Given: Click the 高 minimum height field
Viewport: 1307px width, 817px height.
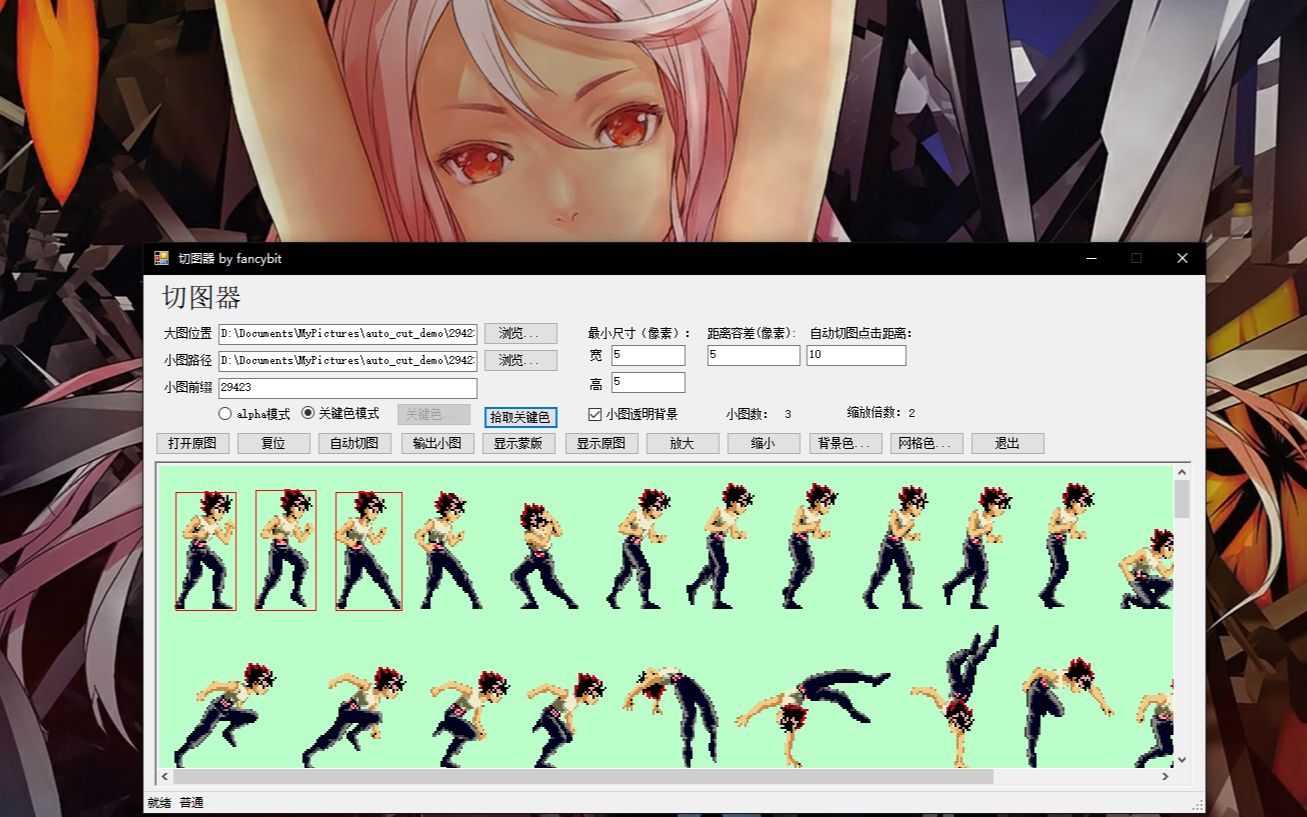Looking at the screenshot, I should [x=648, y=382].
